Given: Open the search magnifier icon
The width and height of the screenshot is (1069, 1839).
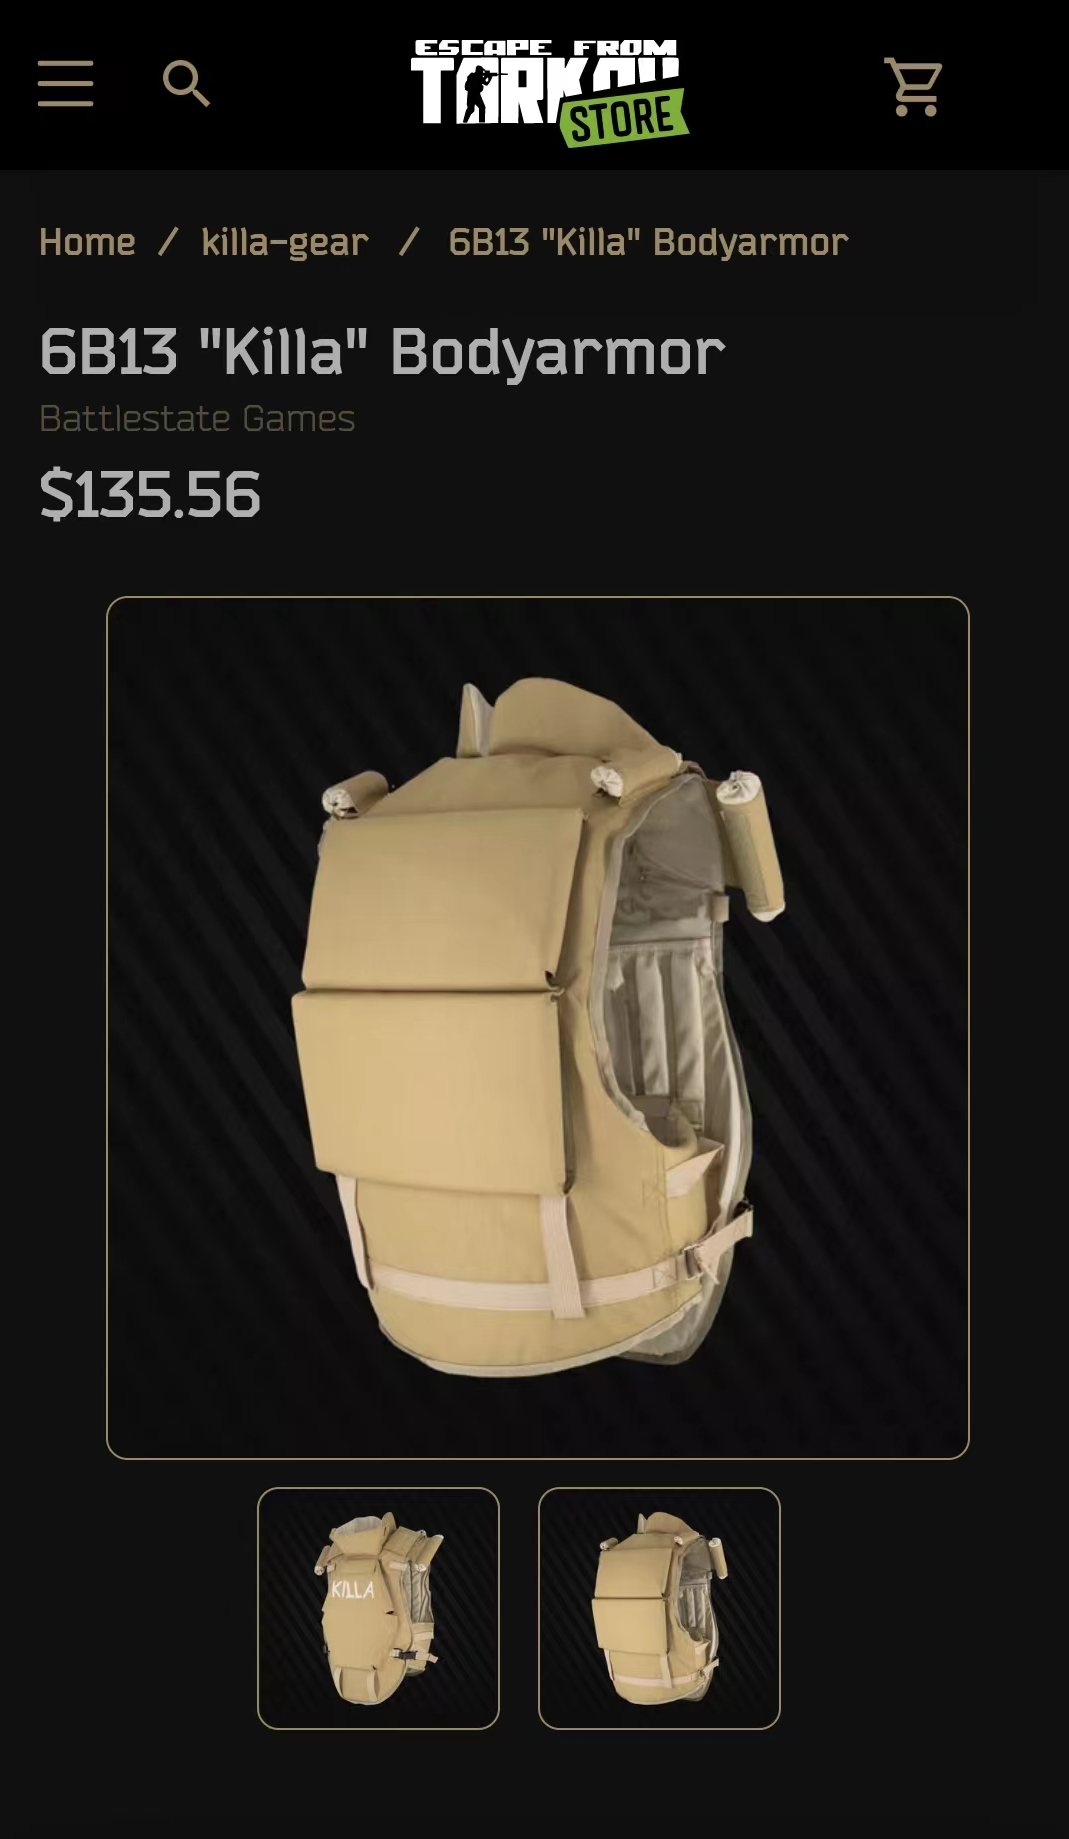Looking at the screenshot, I should [x=187, y=84].
